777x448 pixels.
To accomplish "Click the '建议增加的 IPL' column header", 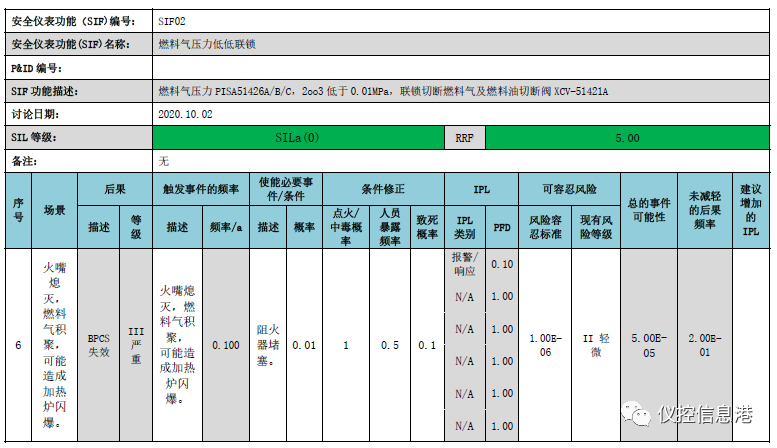I will 751,211.
